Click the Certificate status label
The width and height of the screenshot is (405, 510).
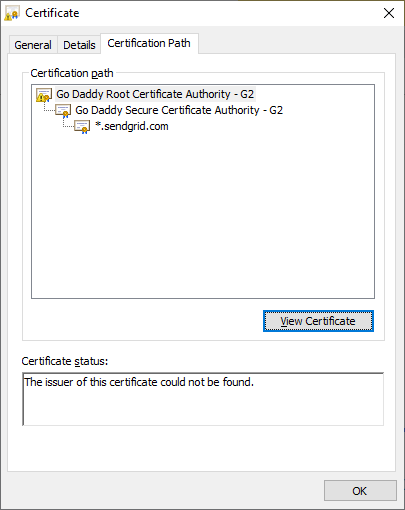click(x=65, y=361)
